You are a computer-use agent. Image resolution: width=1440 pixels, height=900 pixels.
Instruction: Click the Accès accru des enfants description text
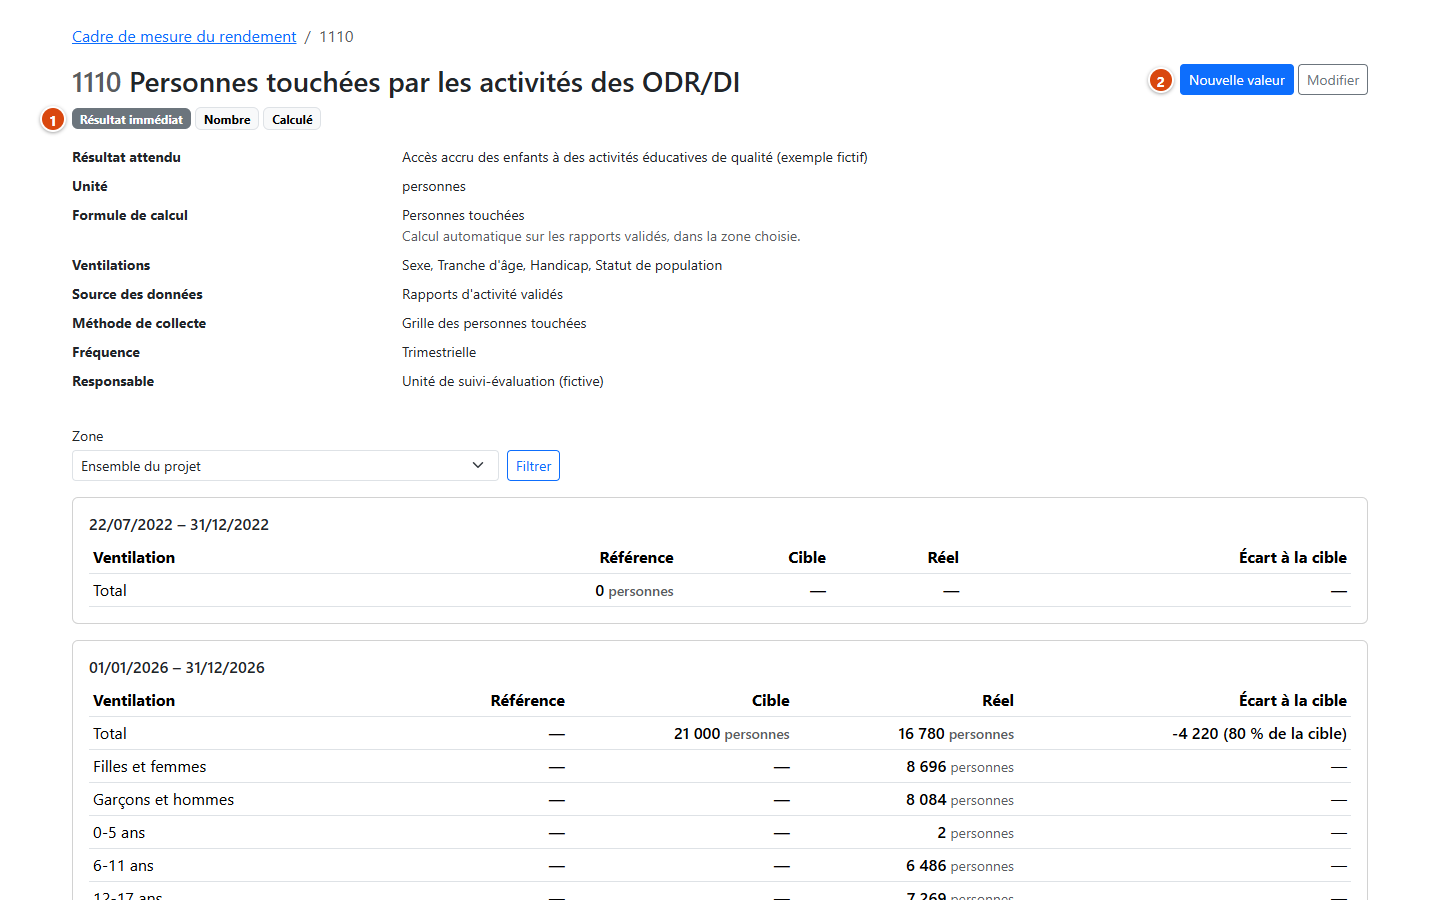(x=635, y=157)
